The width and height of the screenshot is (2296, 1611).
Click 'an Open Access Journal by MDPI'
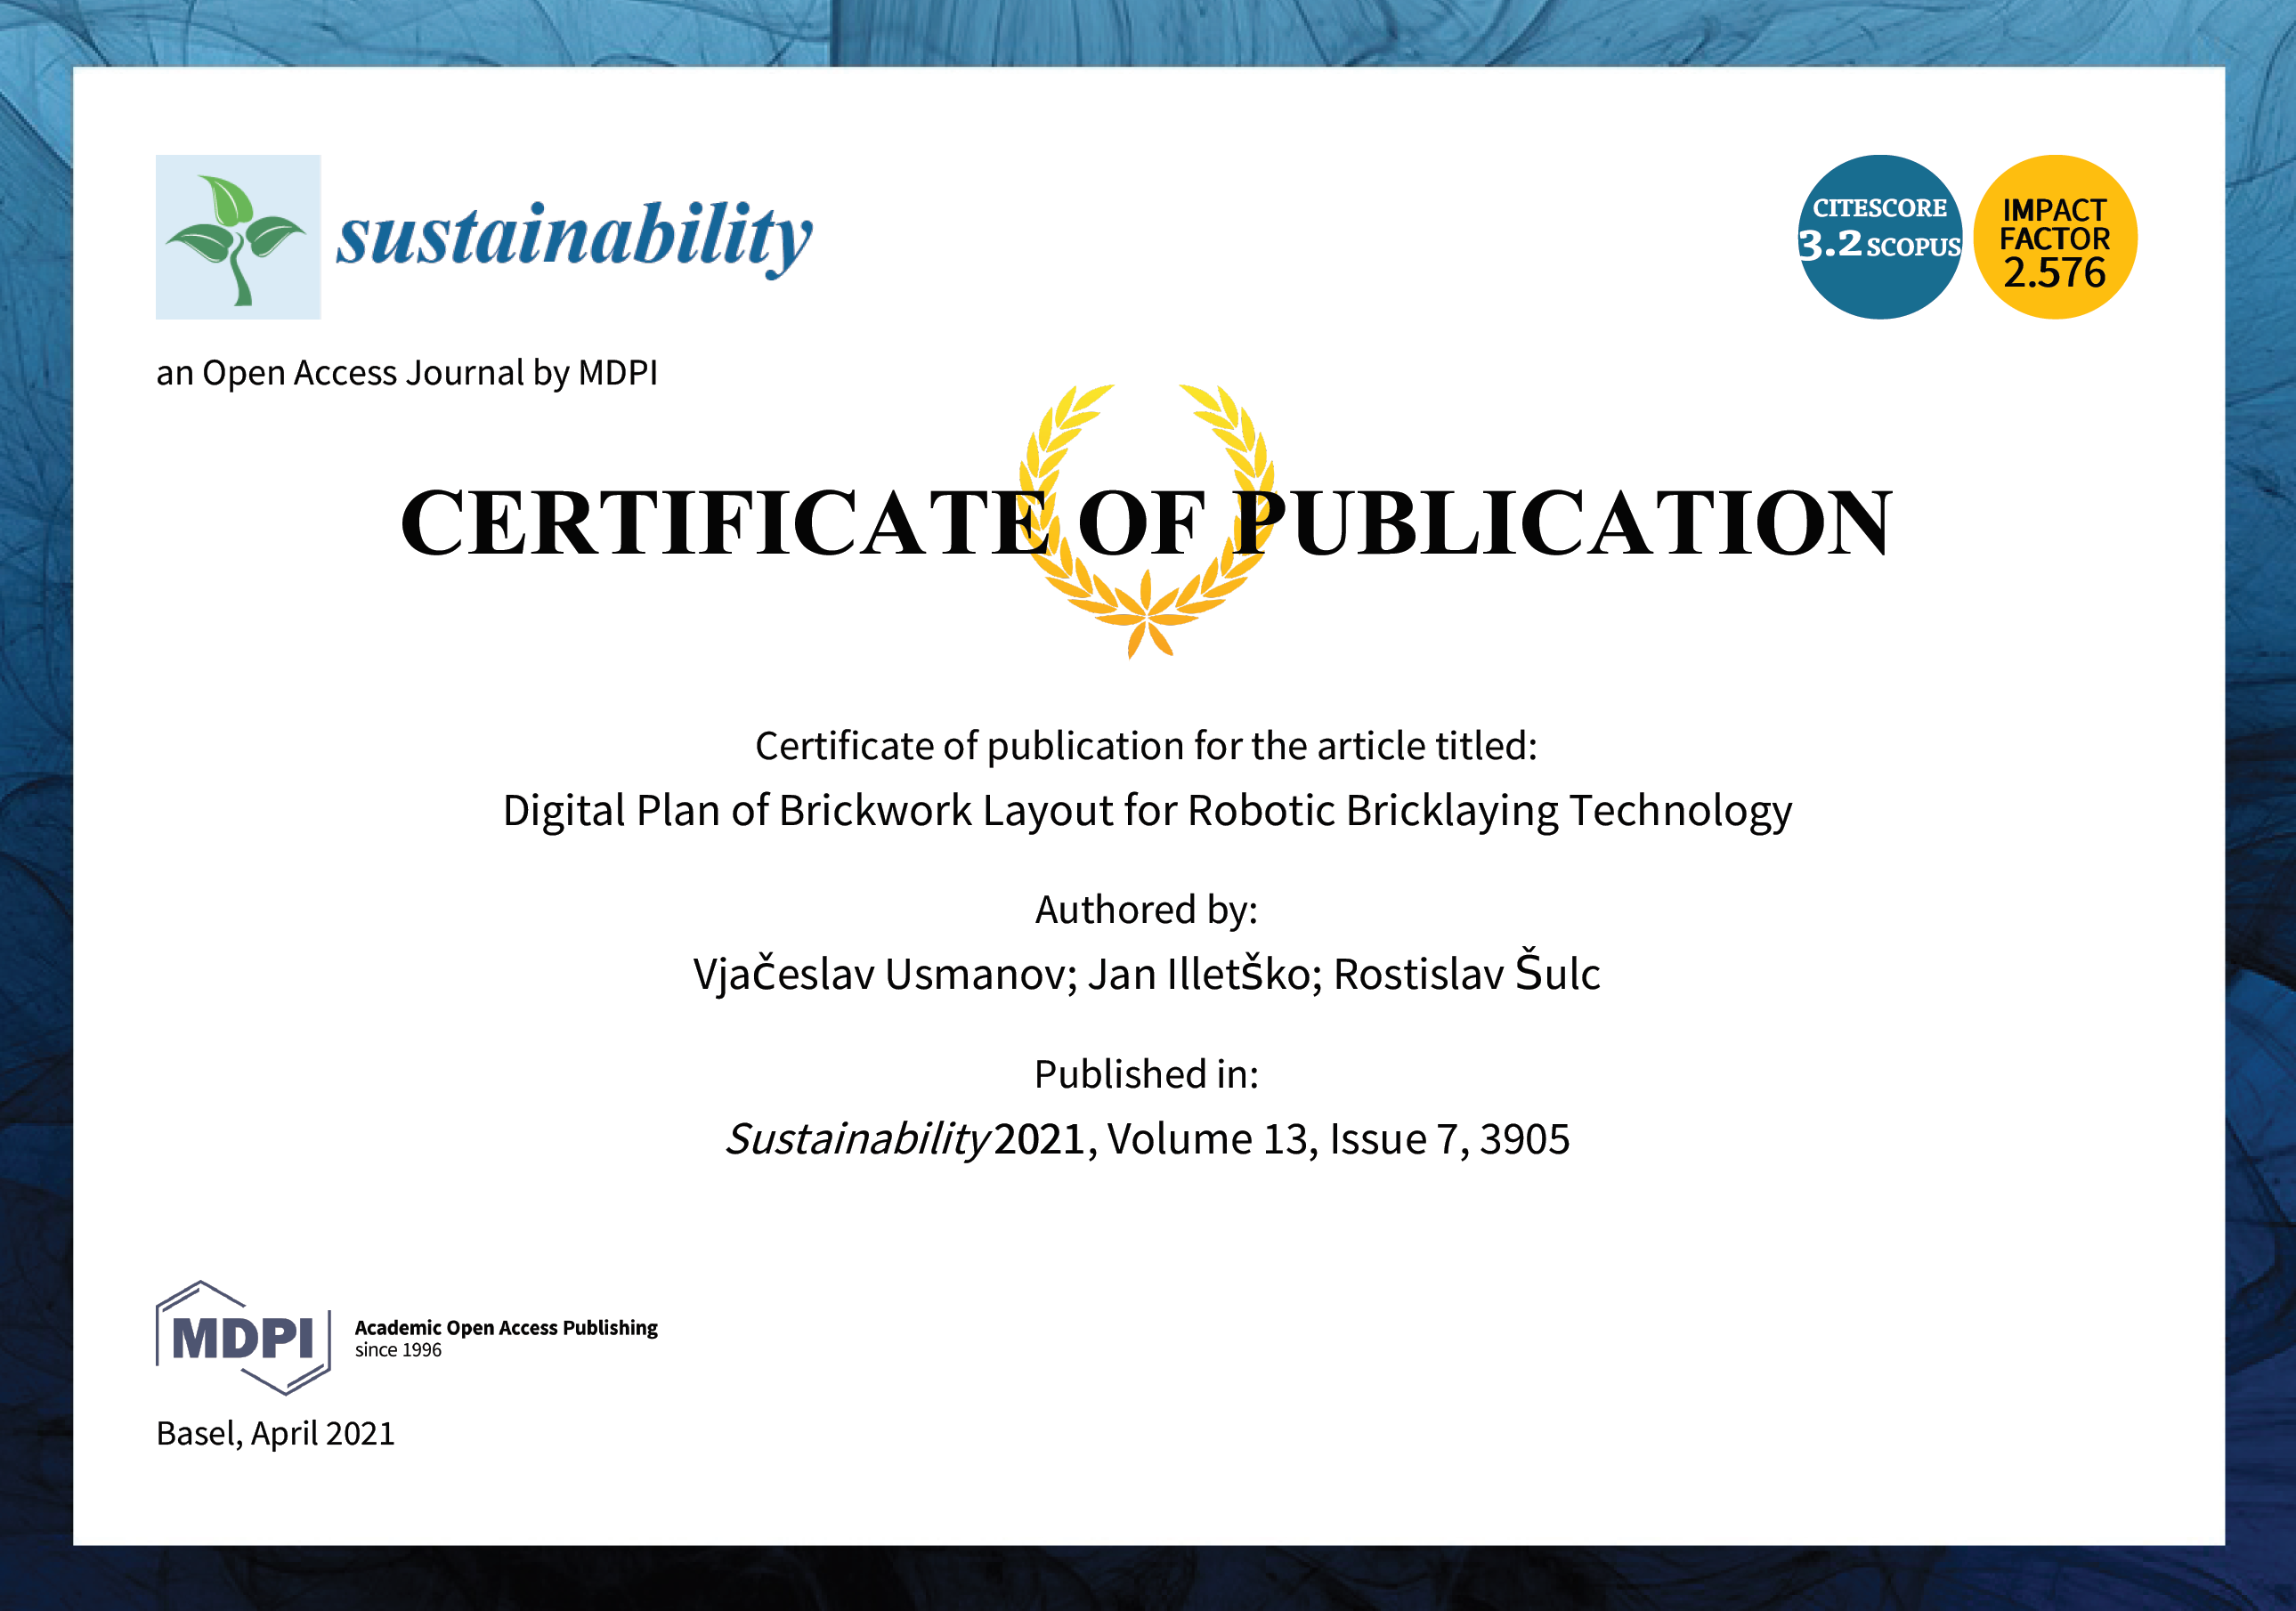(407, 373)
